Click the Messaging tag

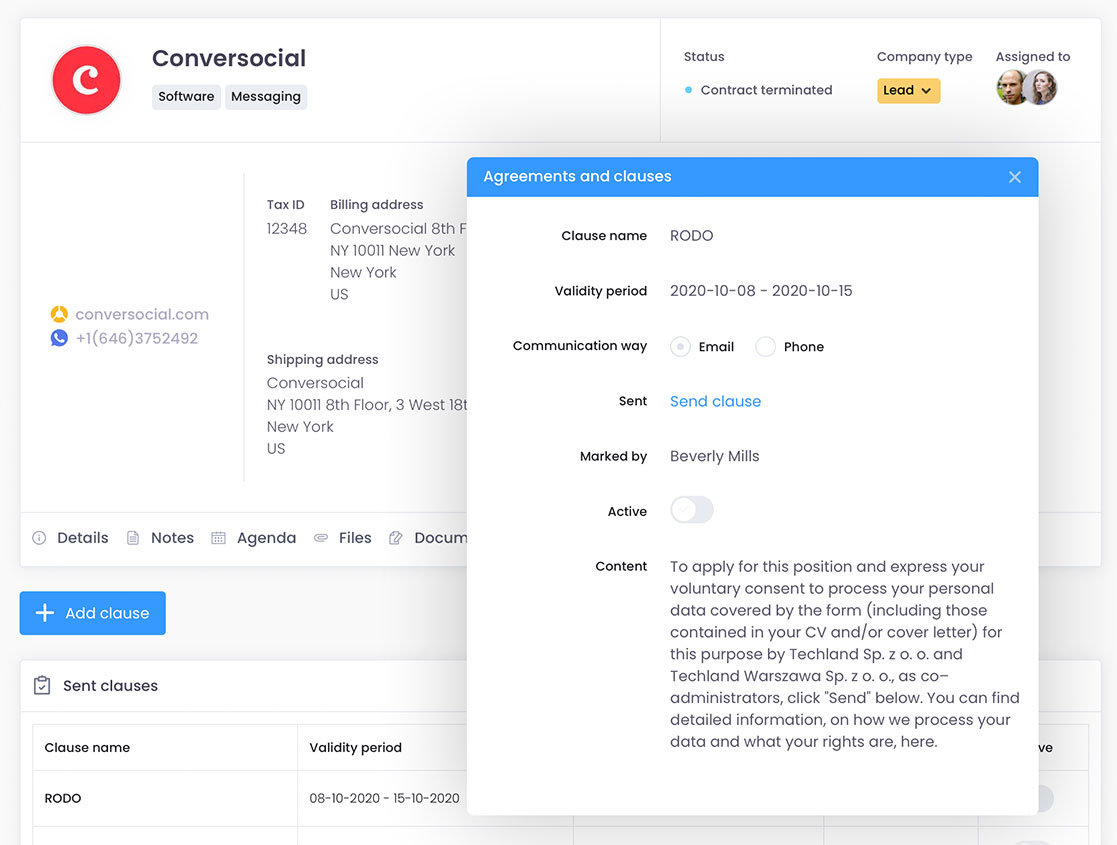click(x=266, y=96)
